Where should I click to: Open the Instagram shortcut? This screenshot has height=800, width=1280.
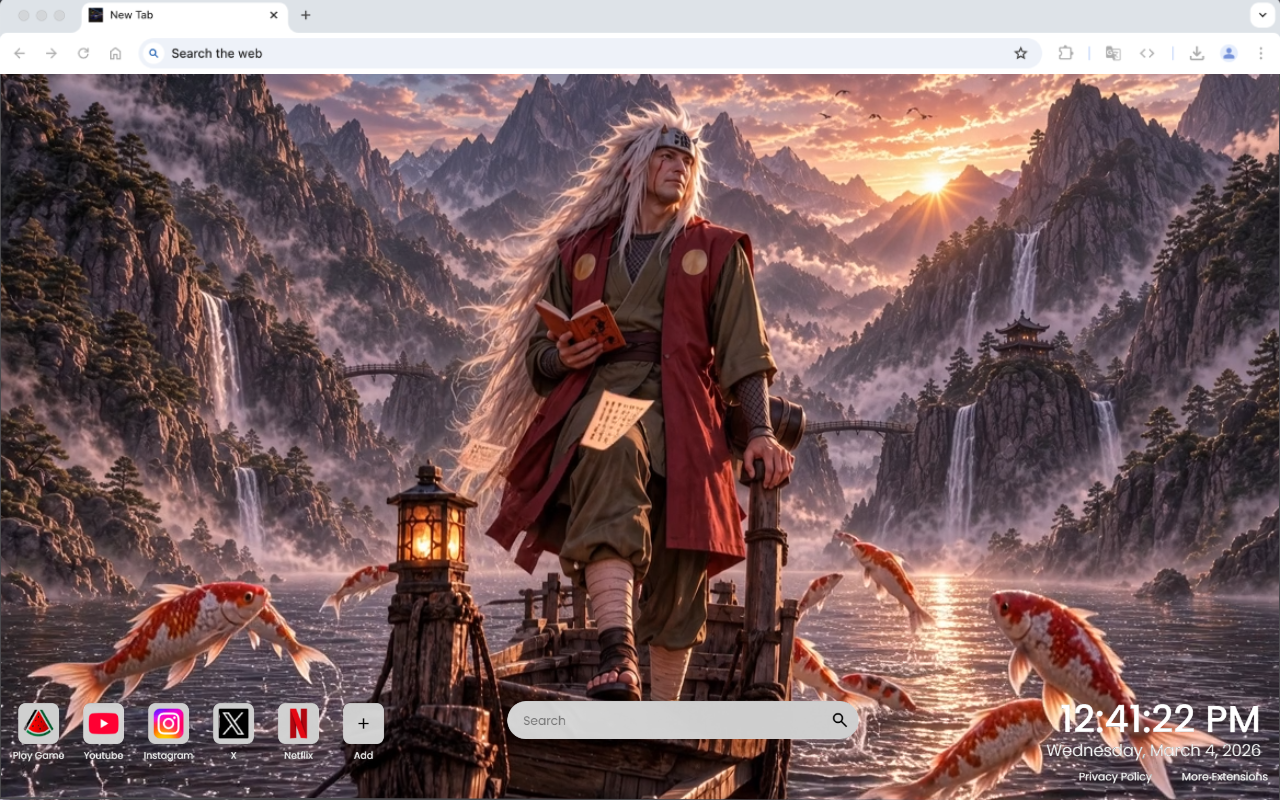168,723
